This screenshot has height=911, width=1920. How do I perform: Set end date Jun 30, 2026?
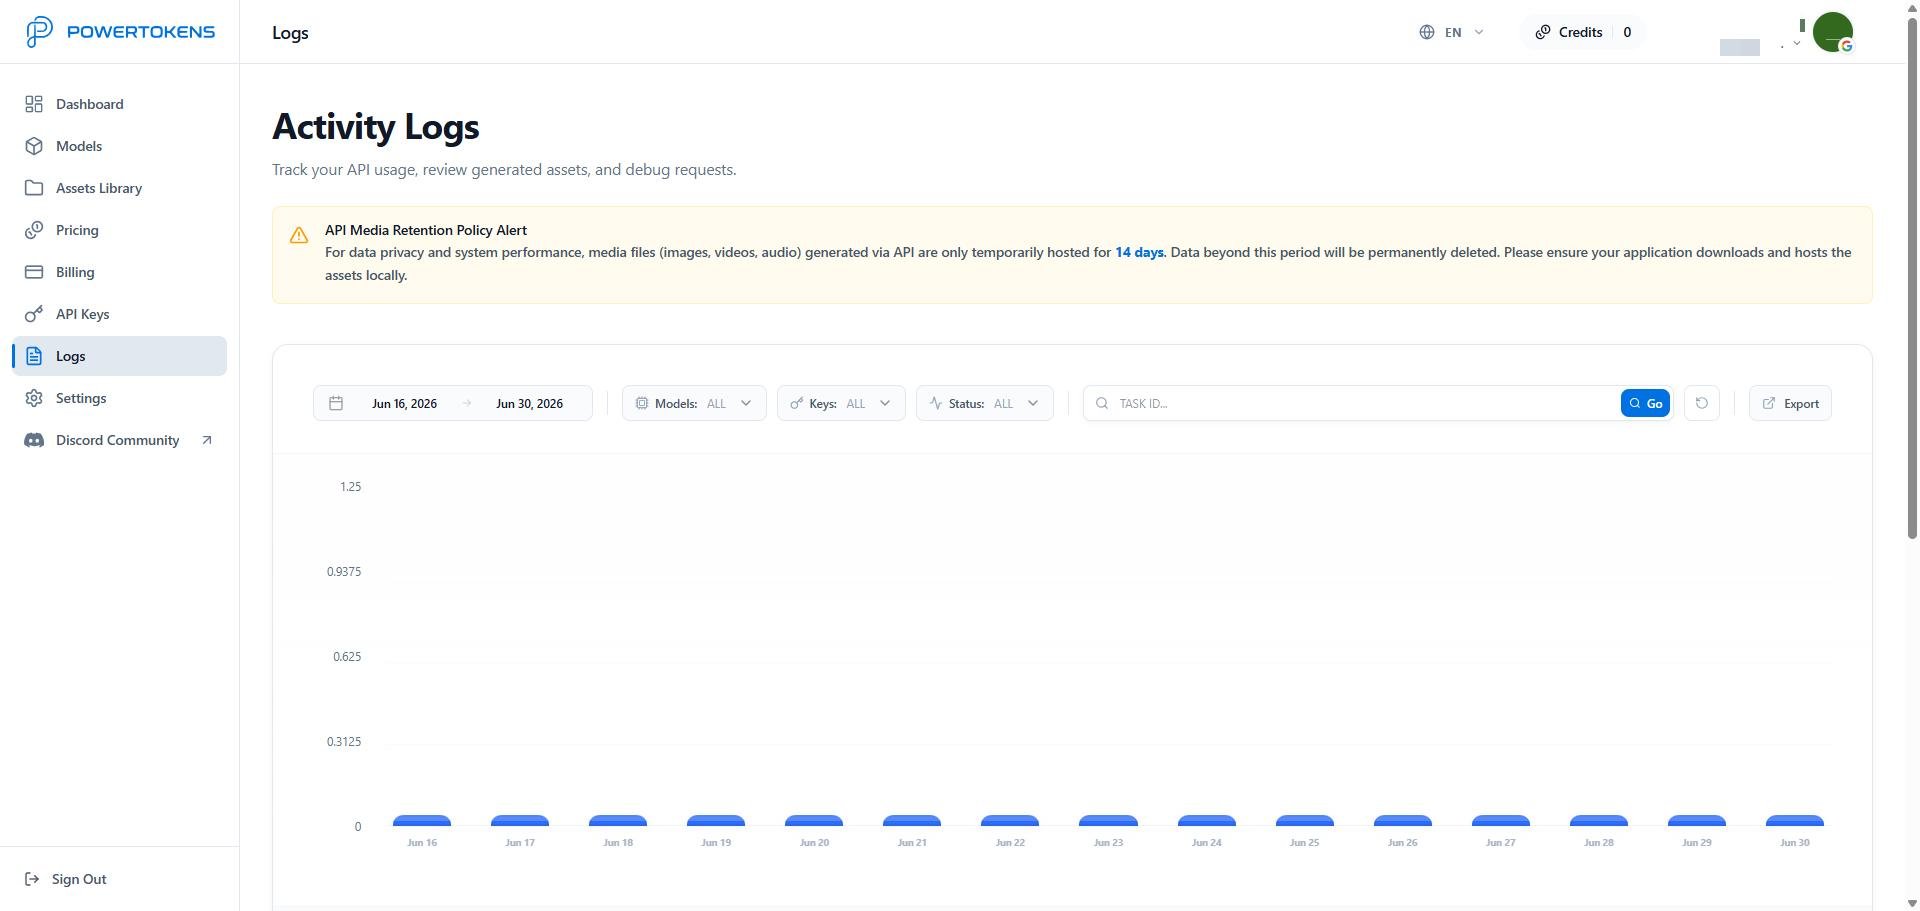(529, 404)
